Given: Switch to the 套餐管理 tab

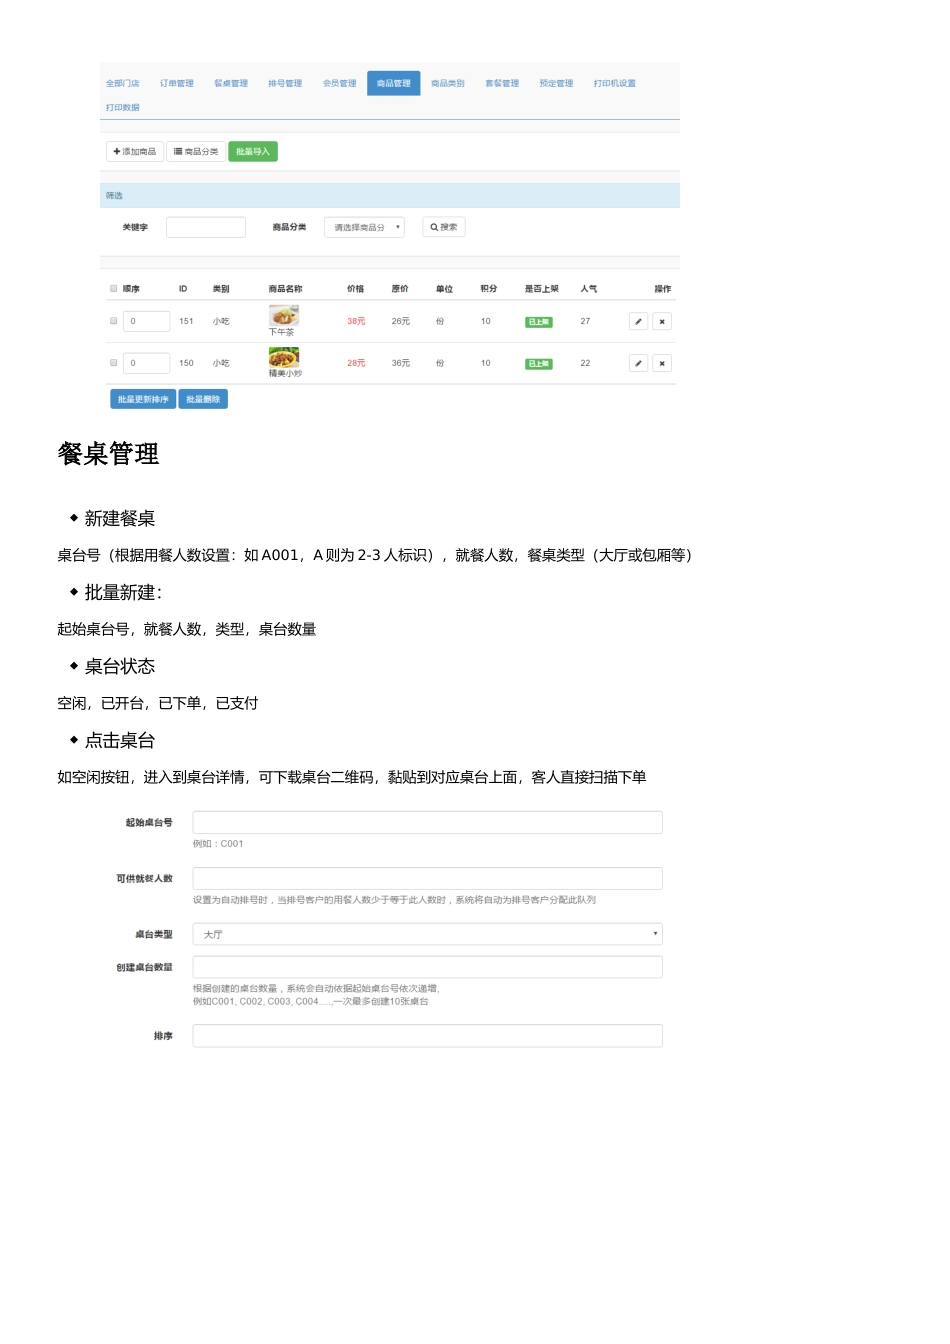Looking at the screenshot, I should click(x=502, y=83).
